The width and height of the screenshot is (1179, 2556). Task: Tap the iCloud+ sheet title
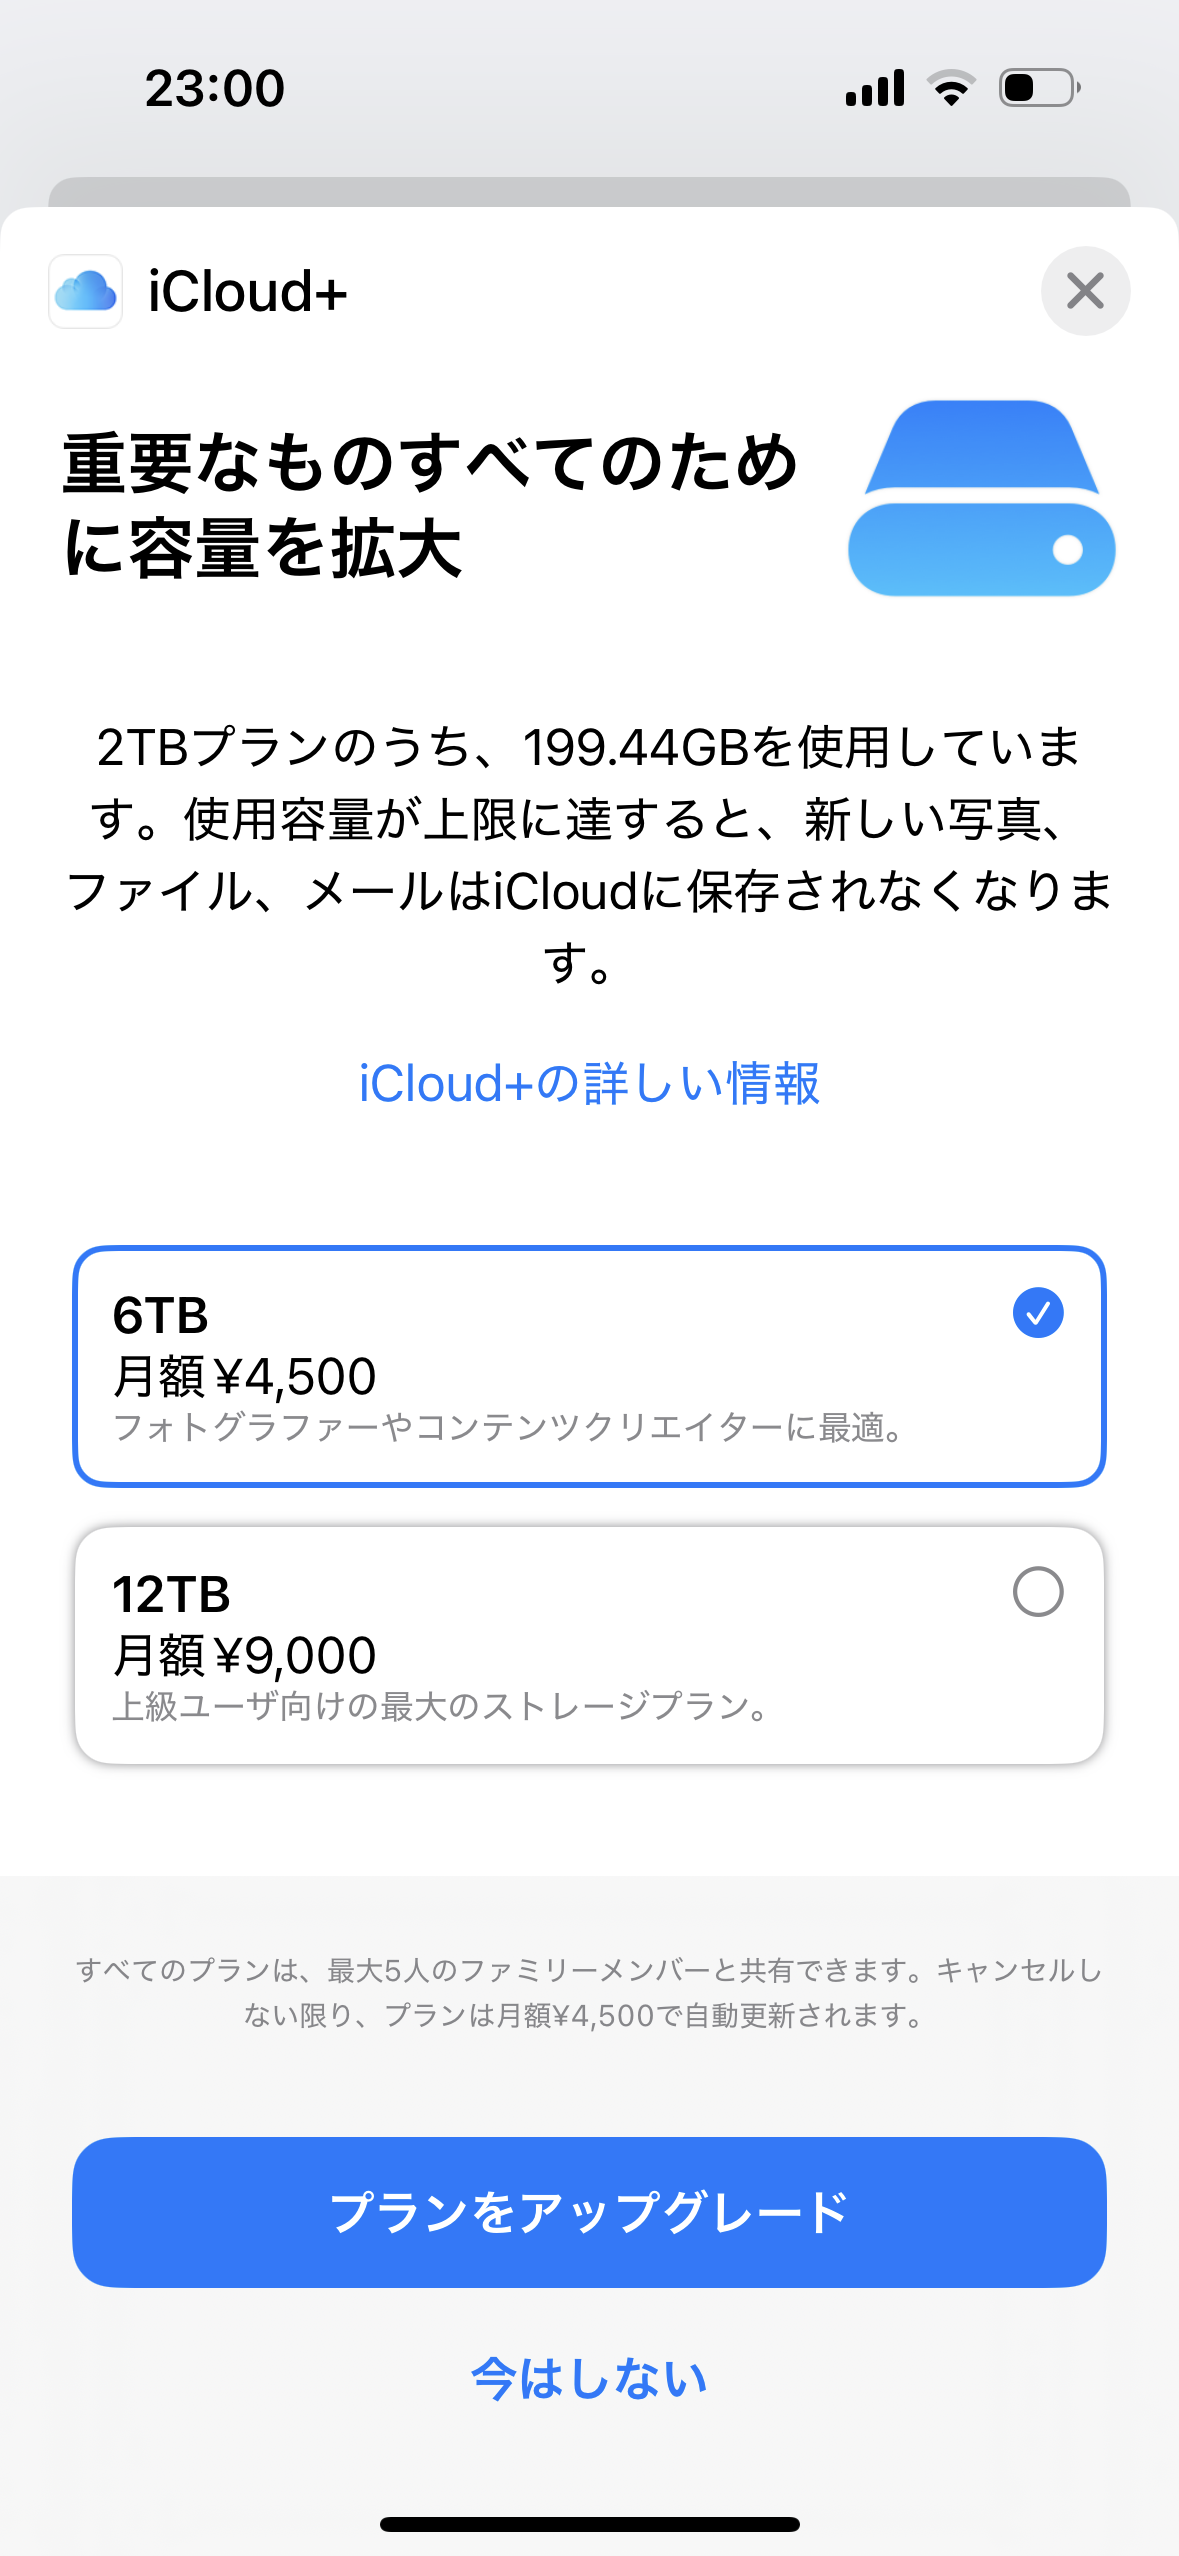(247, 291)
